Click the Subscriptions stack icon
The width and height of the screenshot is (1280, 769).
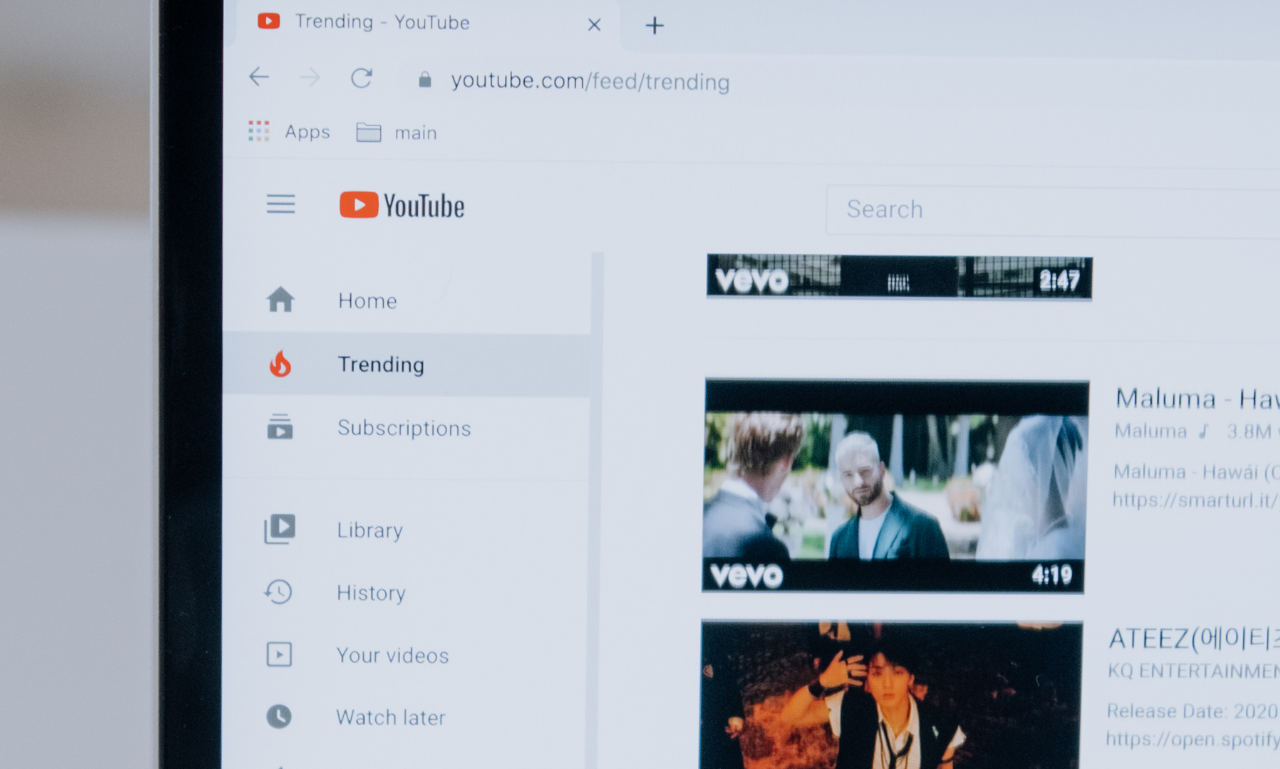(x=280, y=427)
